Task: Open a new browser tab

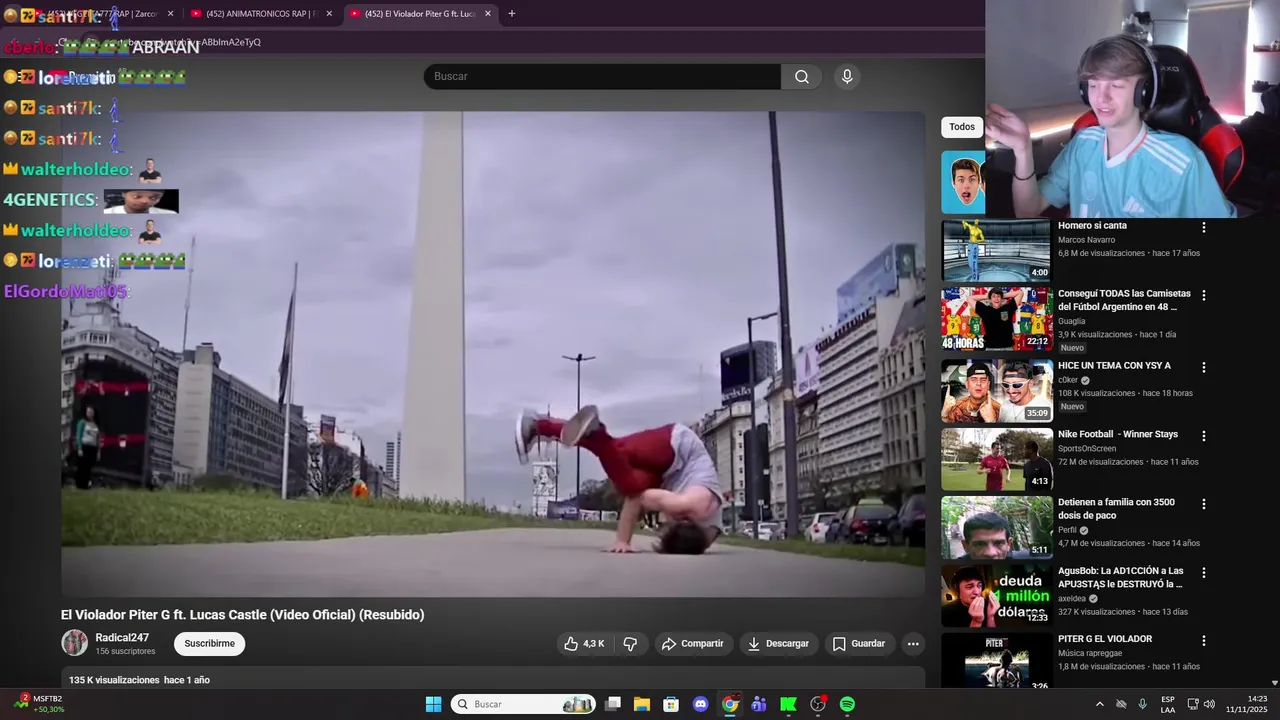Action: coord(512,14)
